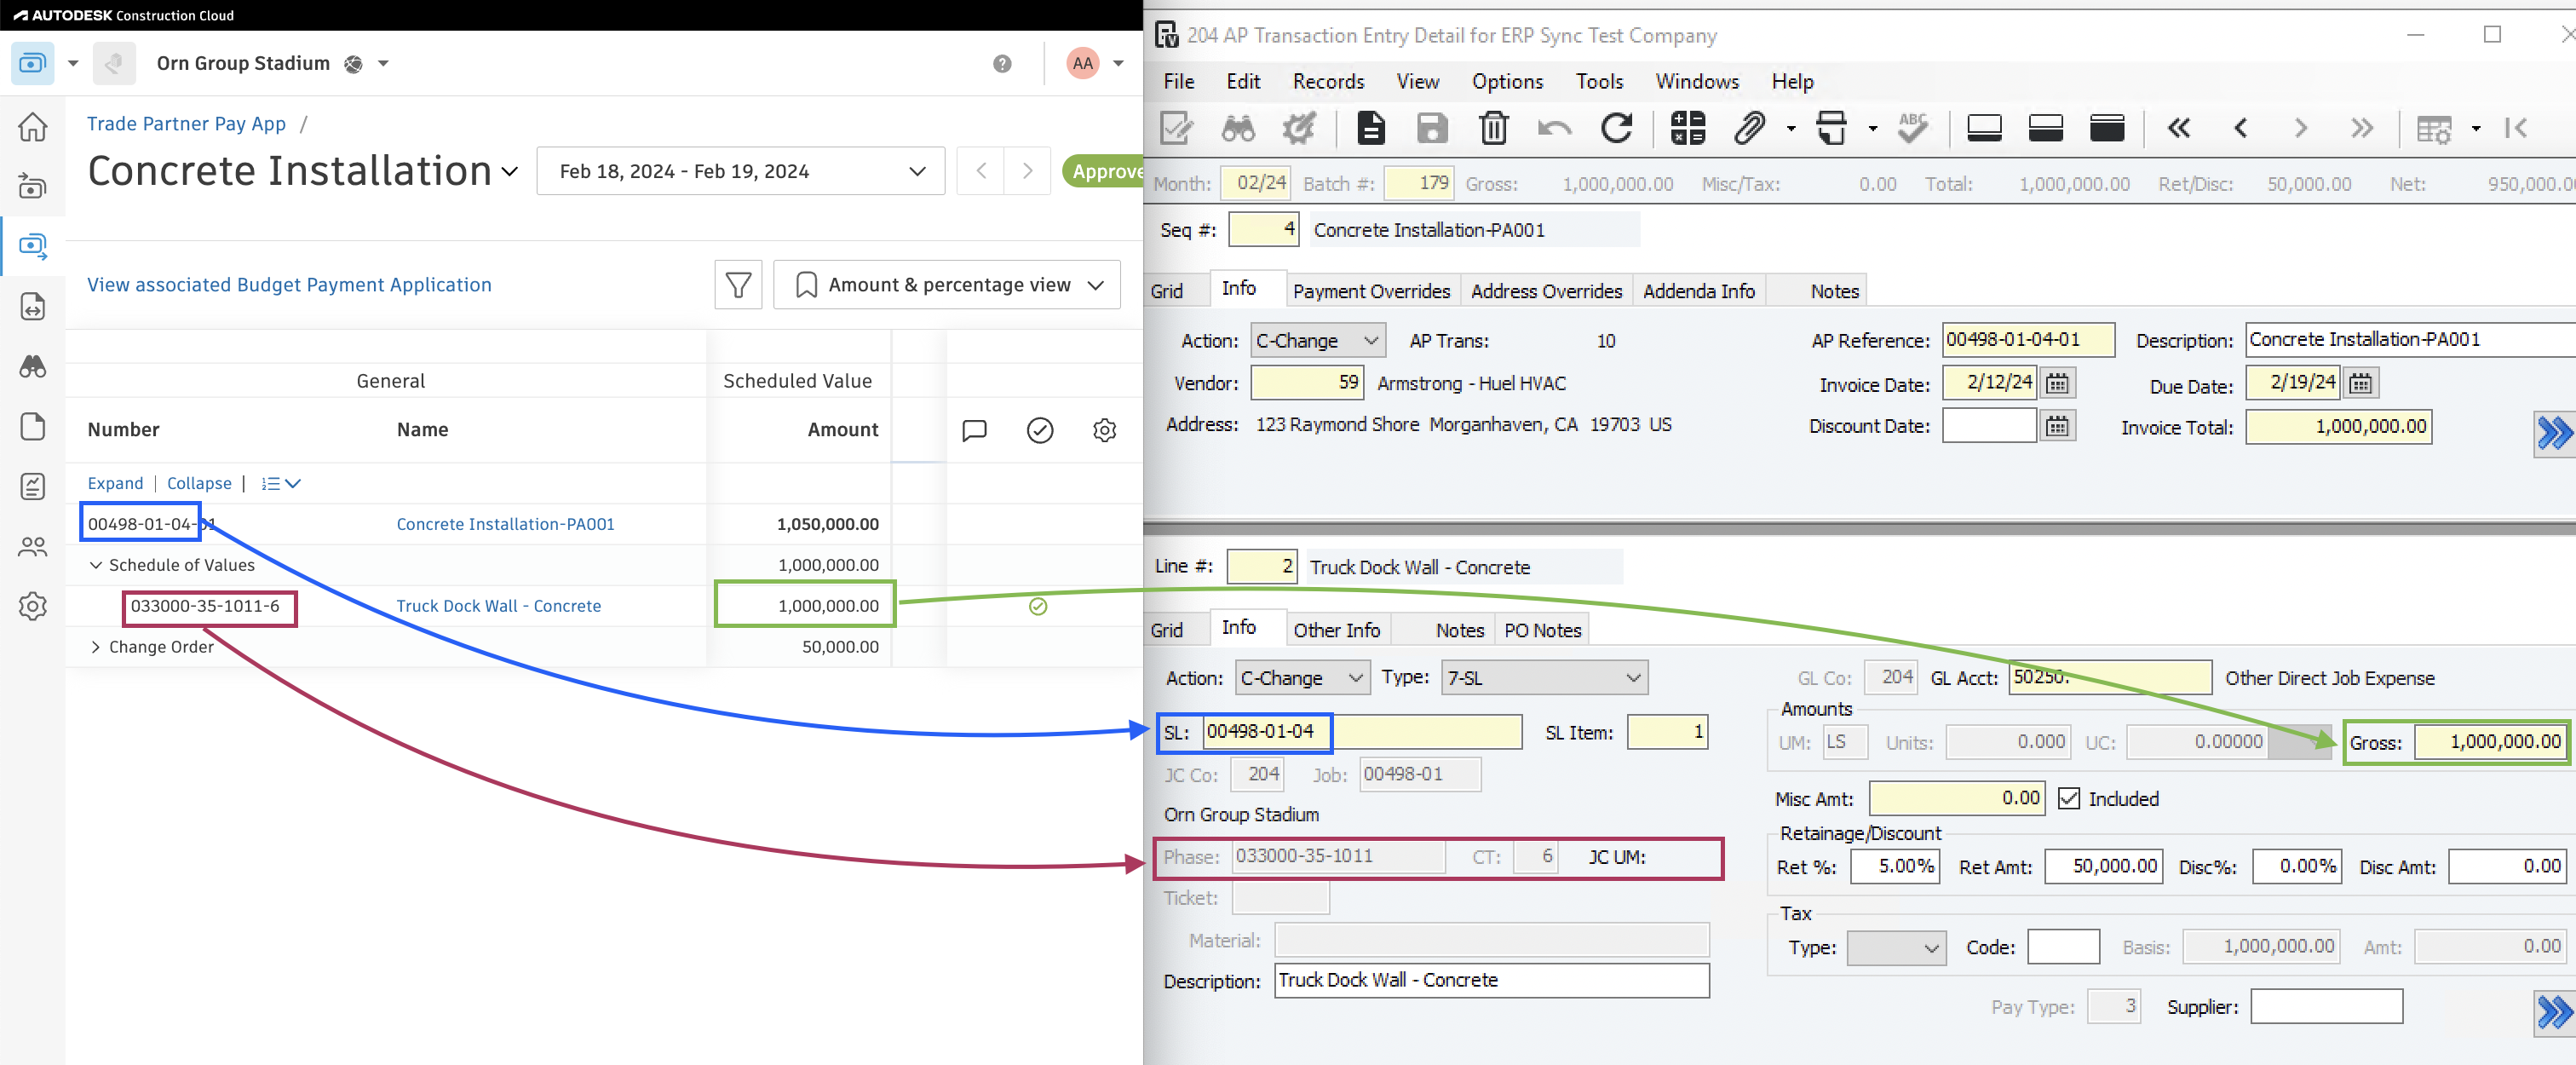Screen dimensions: 2576x1065
Task: Click the new document icon in toolbar
Action: click(x=1371, y=128)
